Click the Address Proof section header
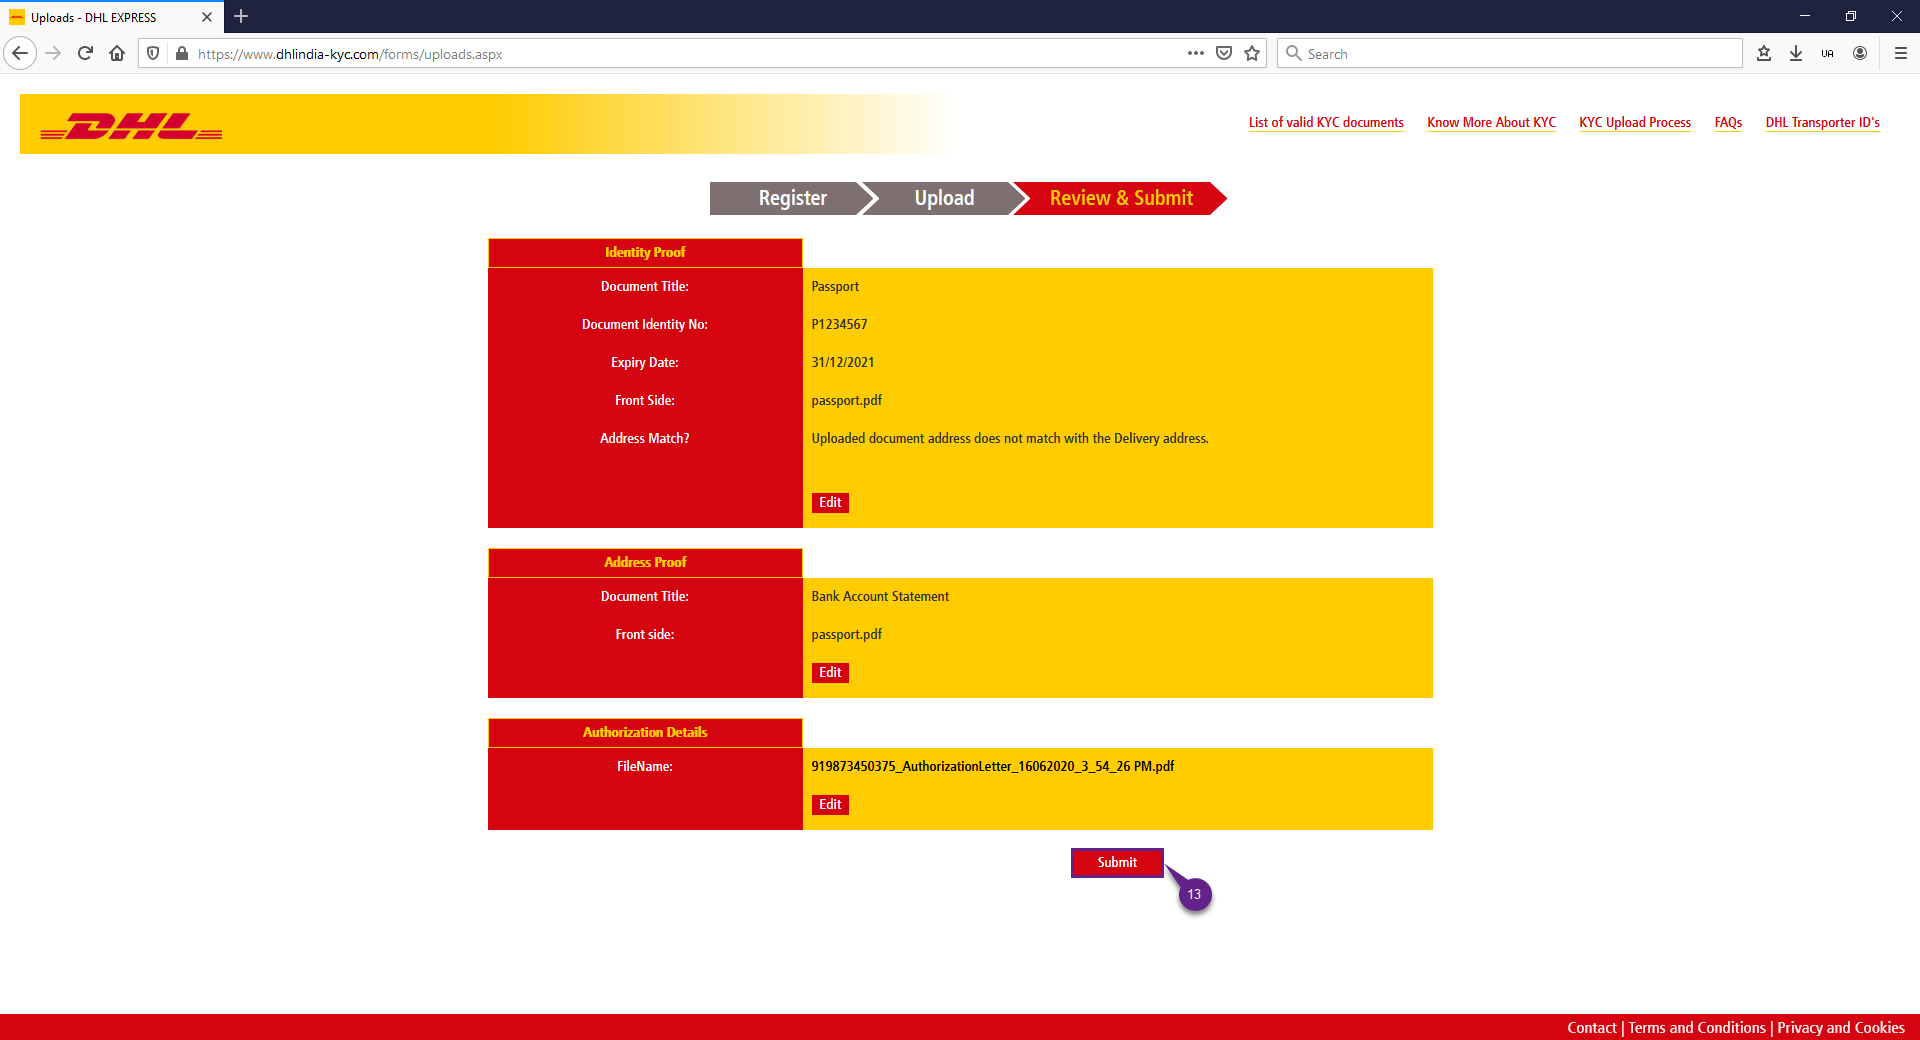Screen dimensions: 1920x1040 point(645,562)
